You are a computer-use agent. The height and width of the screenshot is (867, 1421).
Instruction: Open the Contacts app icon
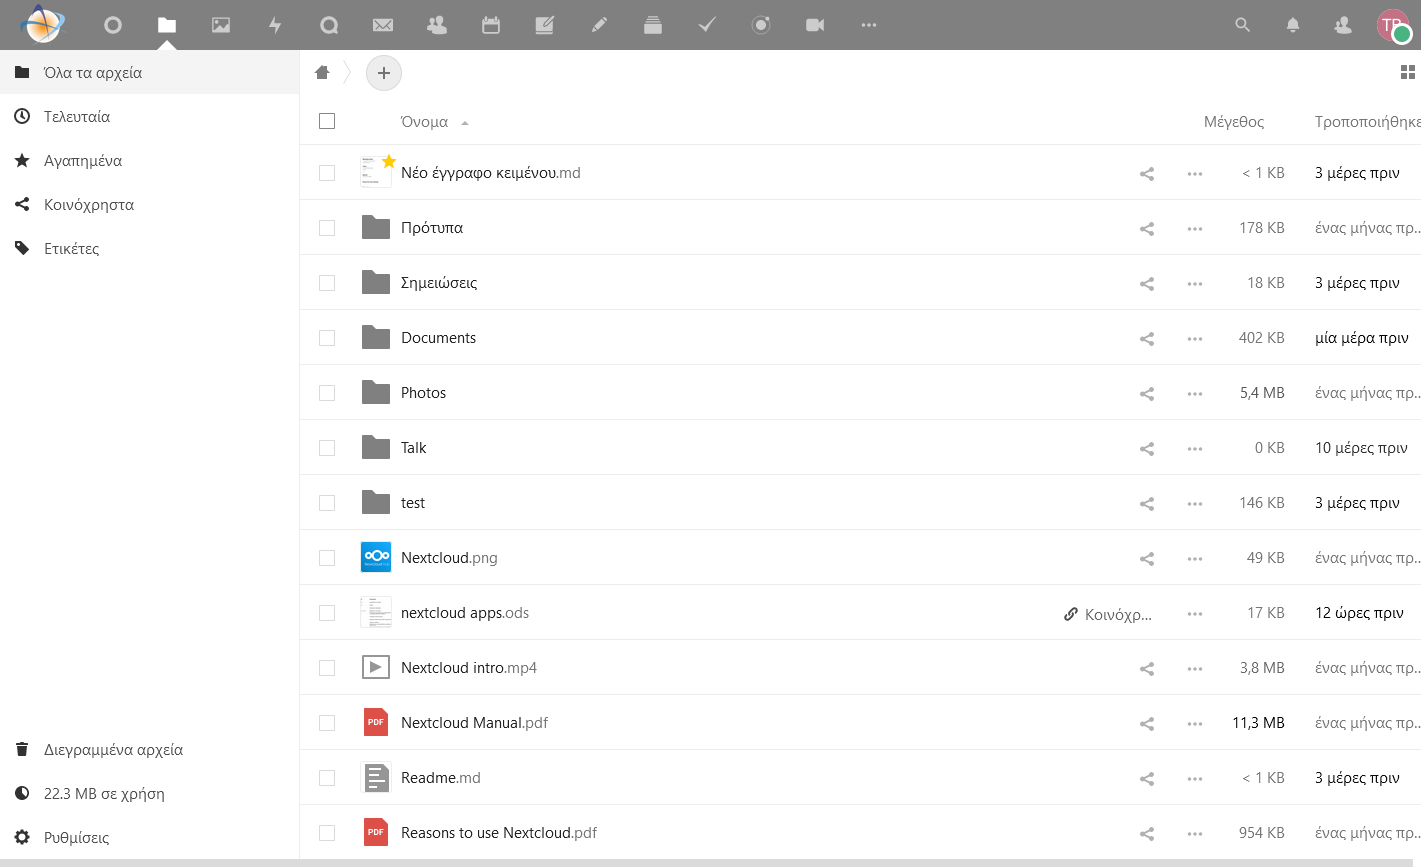(x=437, y=25)
